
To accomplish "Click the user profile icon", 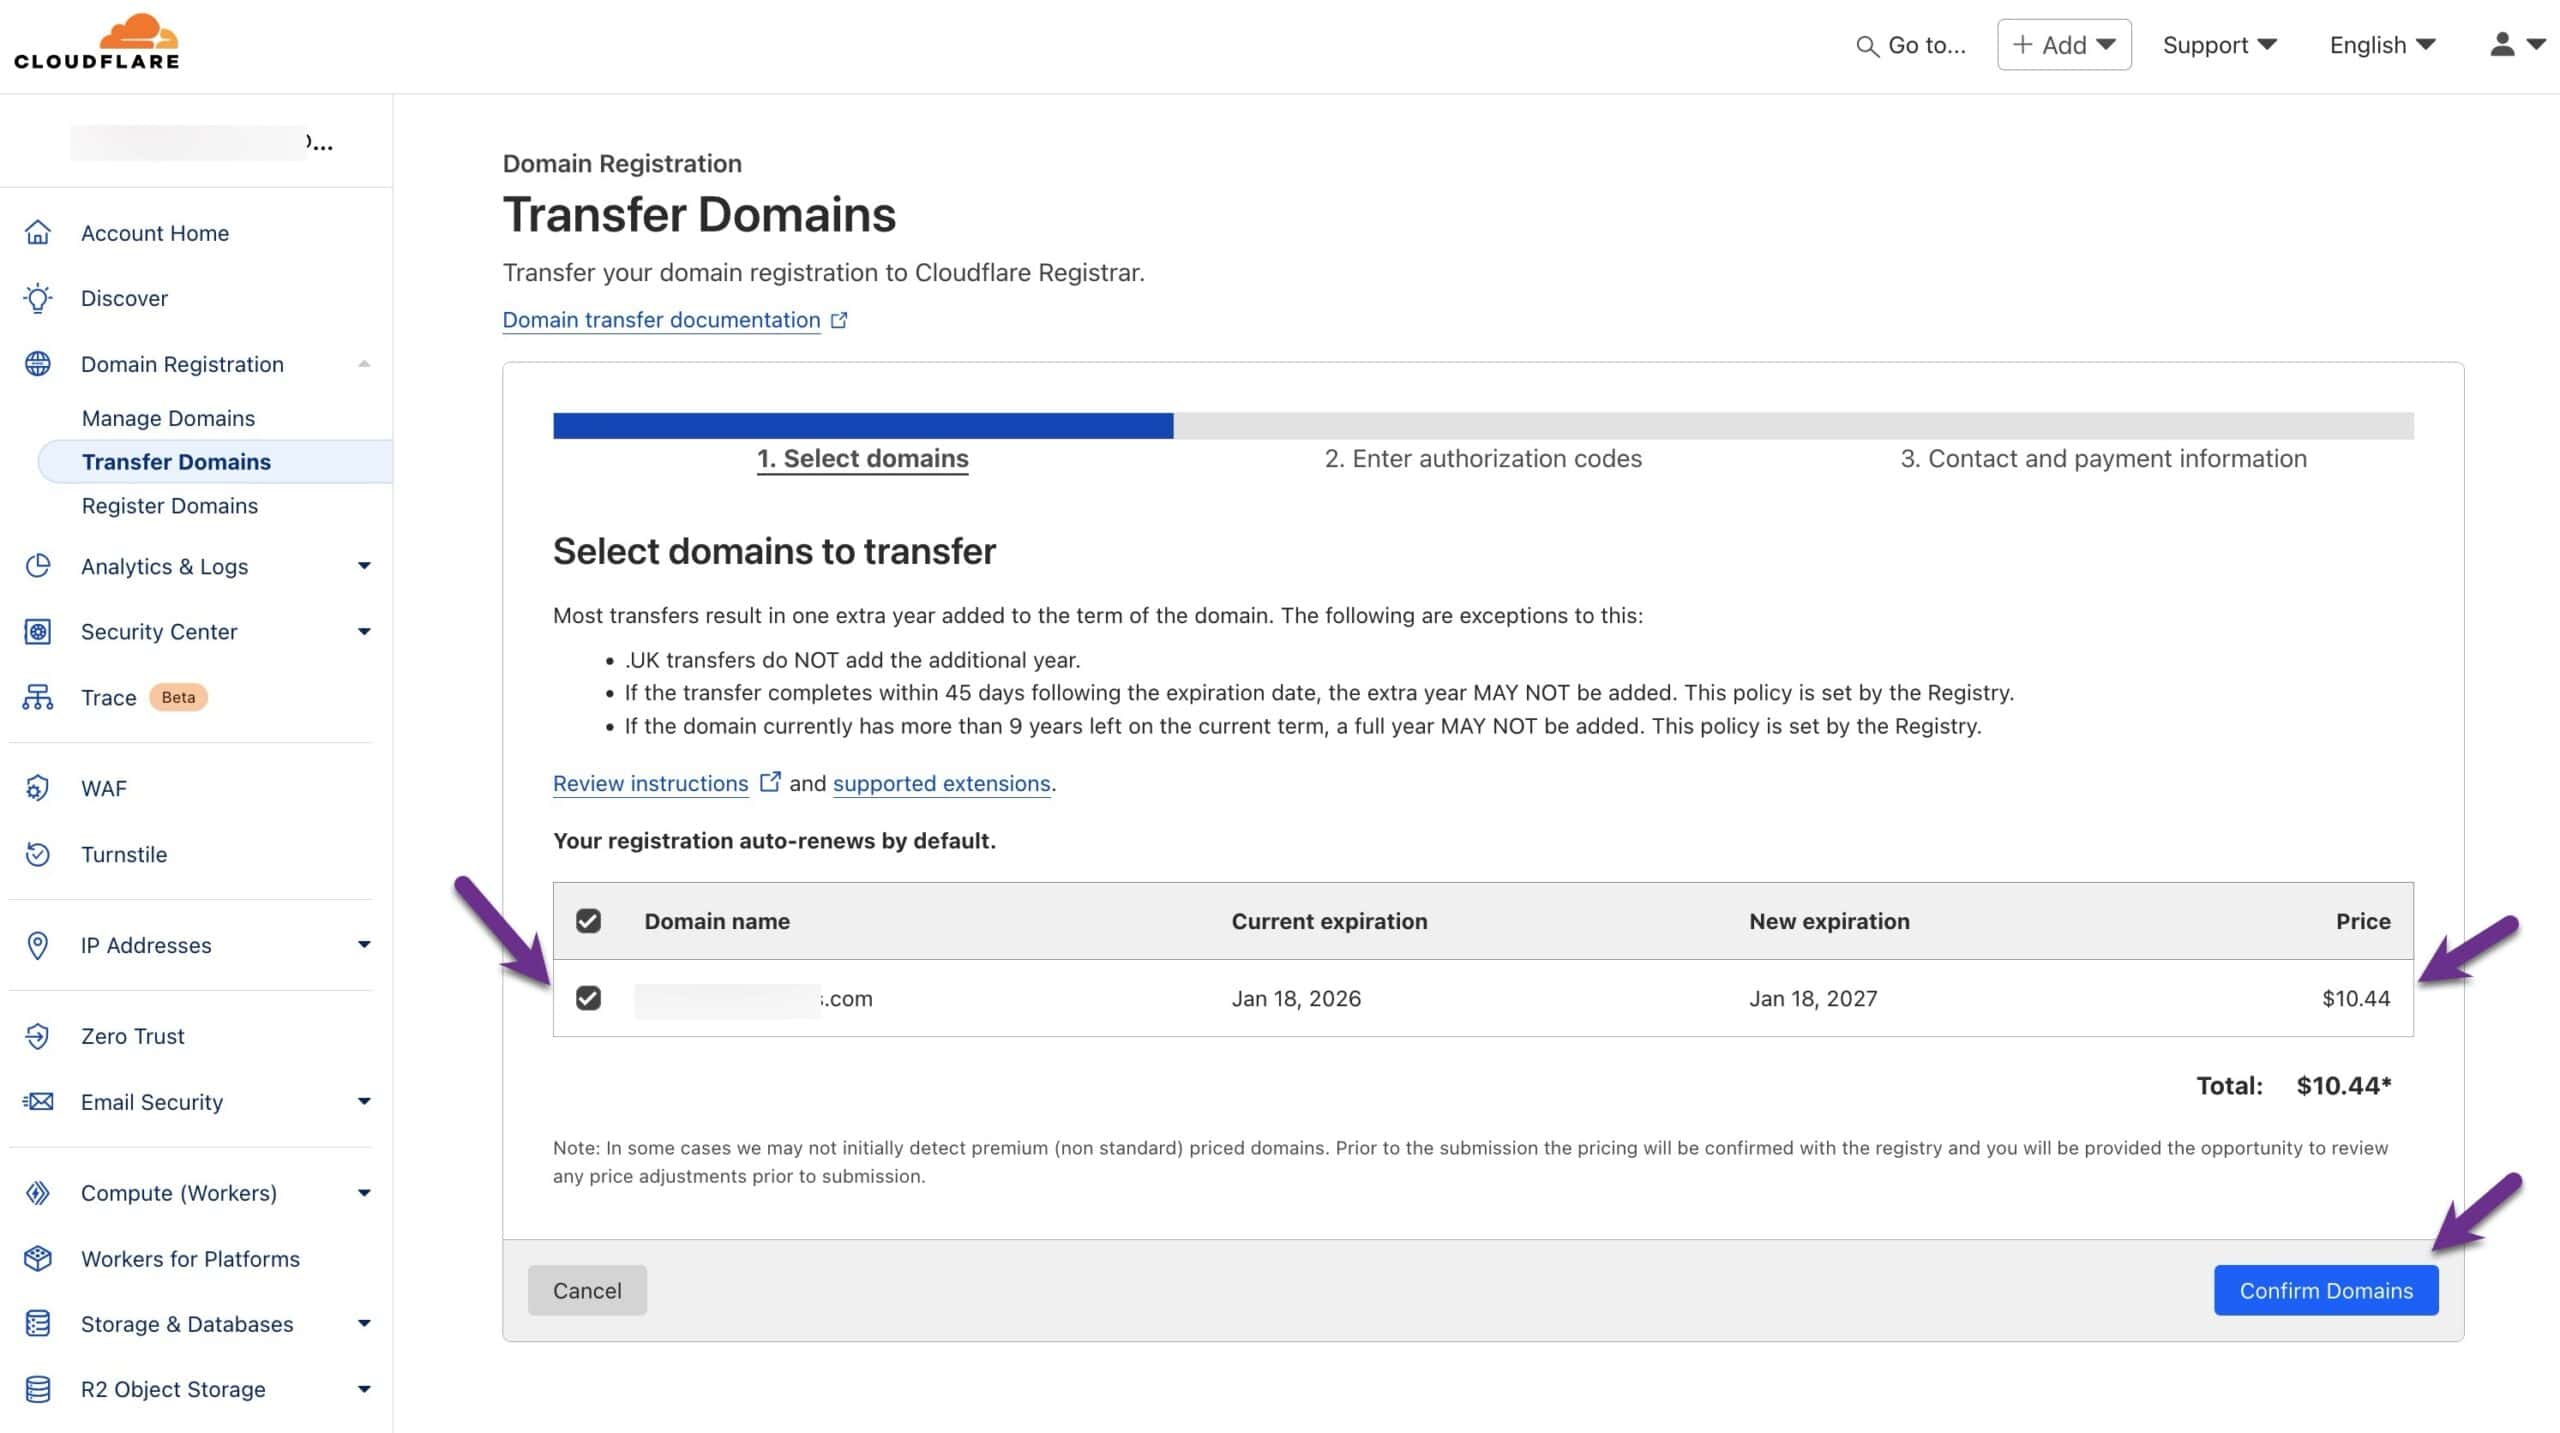I will pos(2502,44).
